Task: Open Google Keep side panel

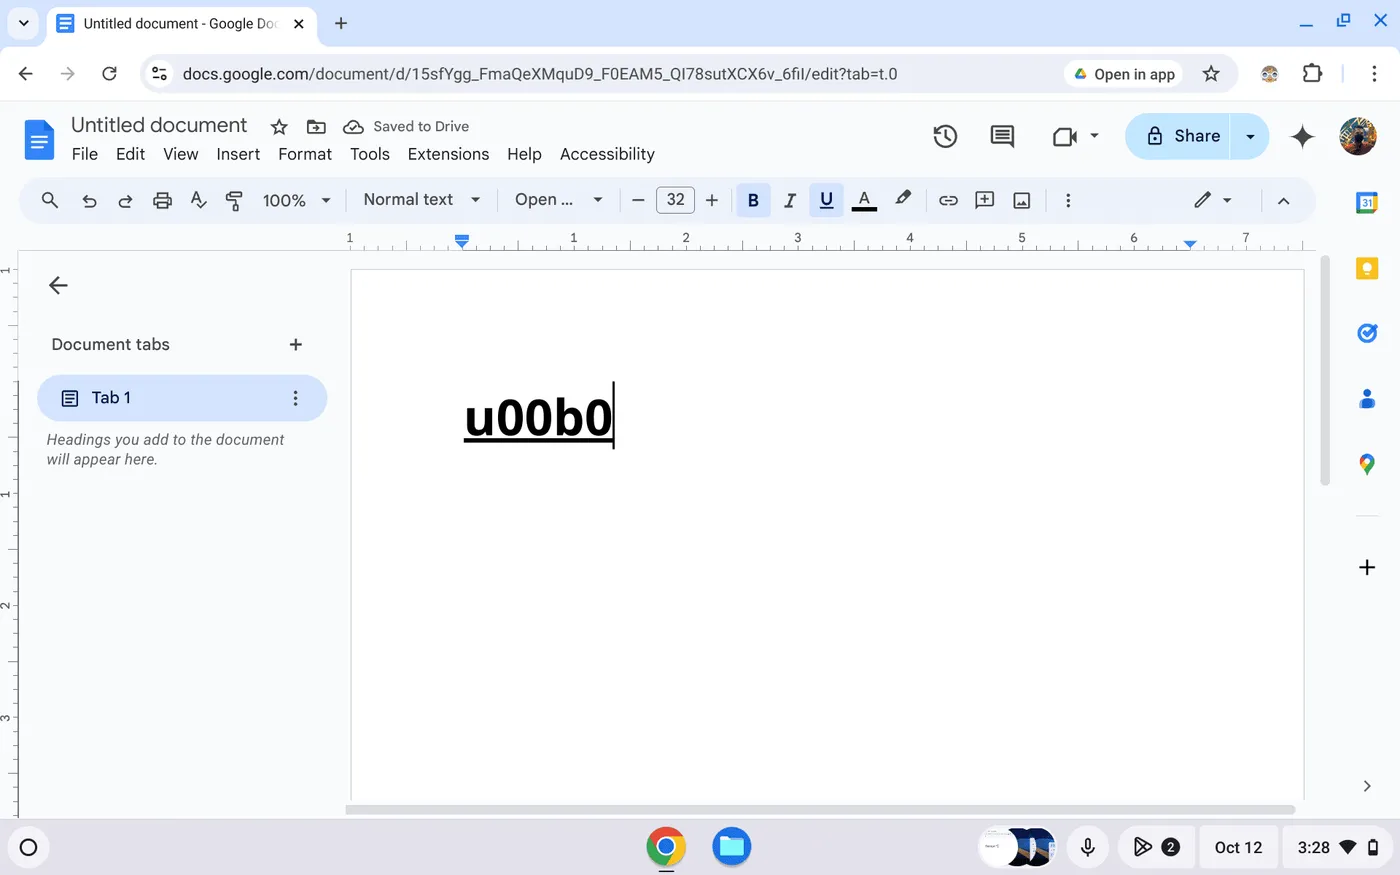Action: [1367, 268]
